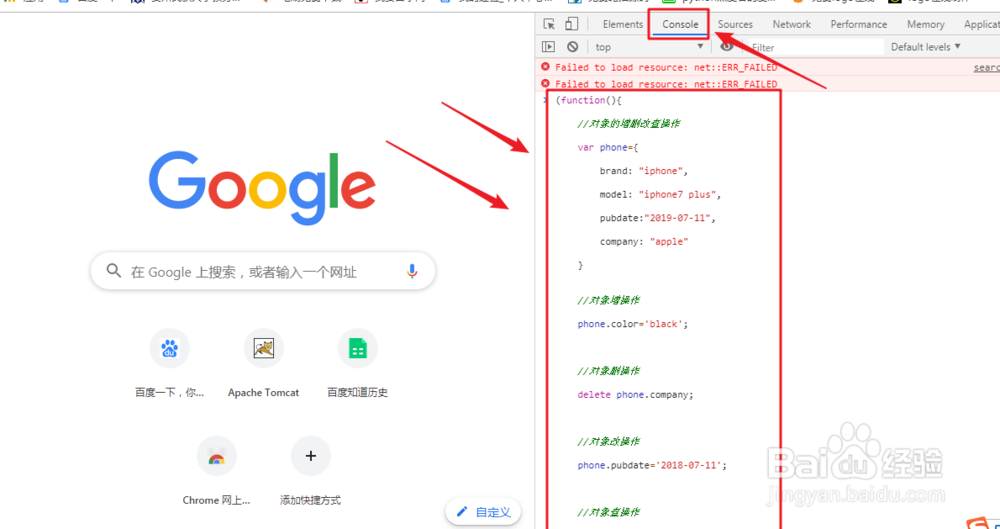Switch to the Console tab
Screen dimensions: 1000x529
point(680,24)
